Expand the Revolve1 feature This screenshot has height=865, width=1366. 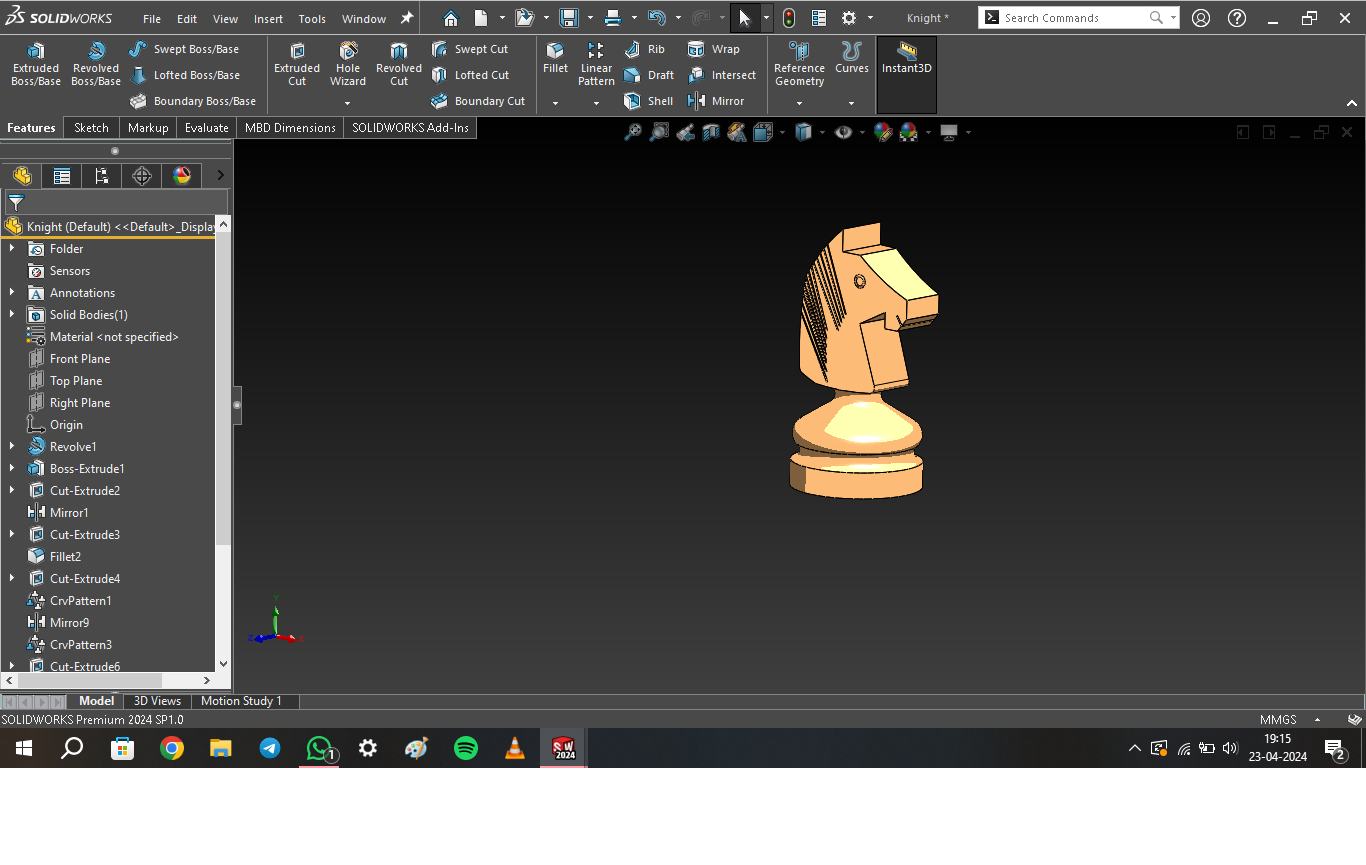pos(12,446)
